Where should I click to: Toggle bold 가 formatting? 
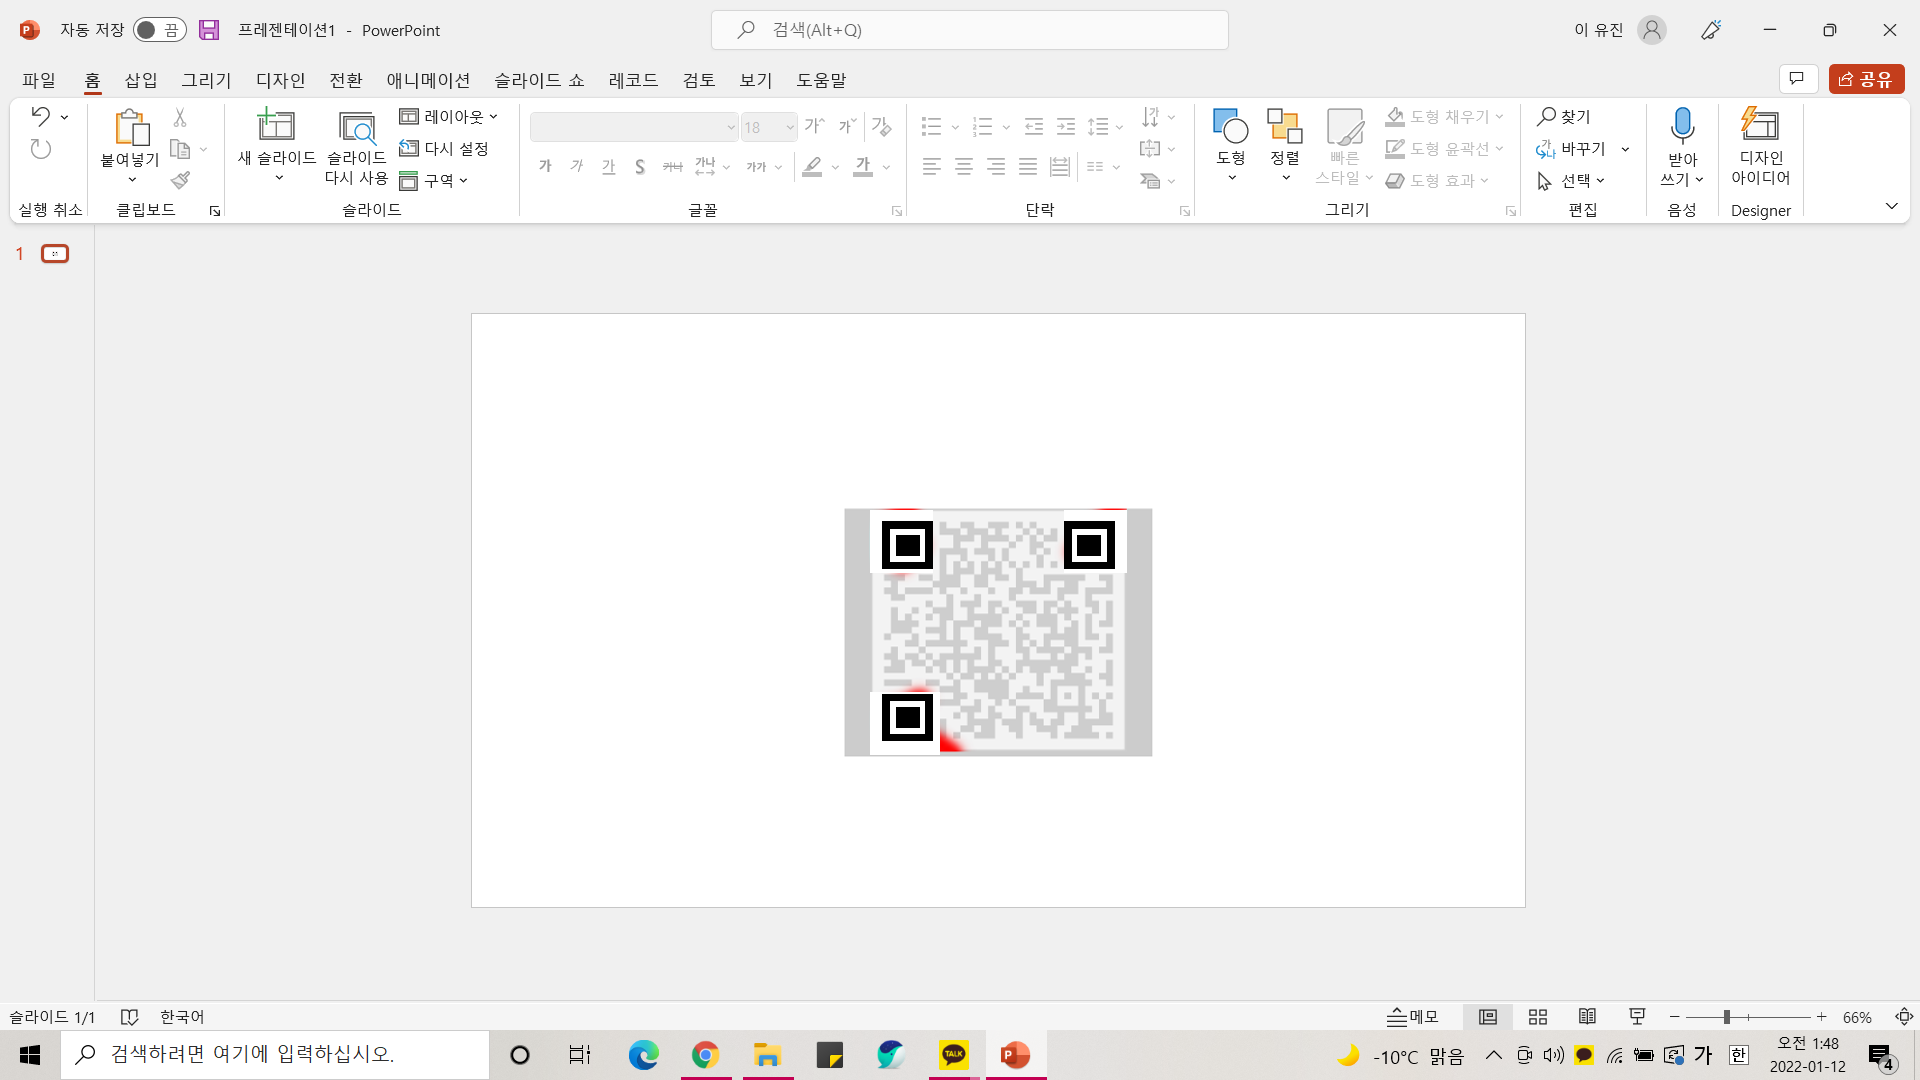coord(545,167)
